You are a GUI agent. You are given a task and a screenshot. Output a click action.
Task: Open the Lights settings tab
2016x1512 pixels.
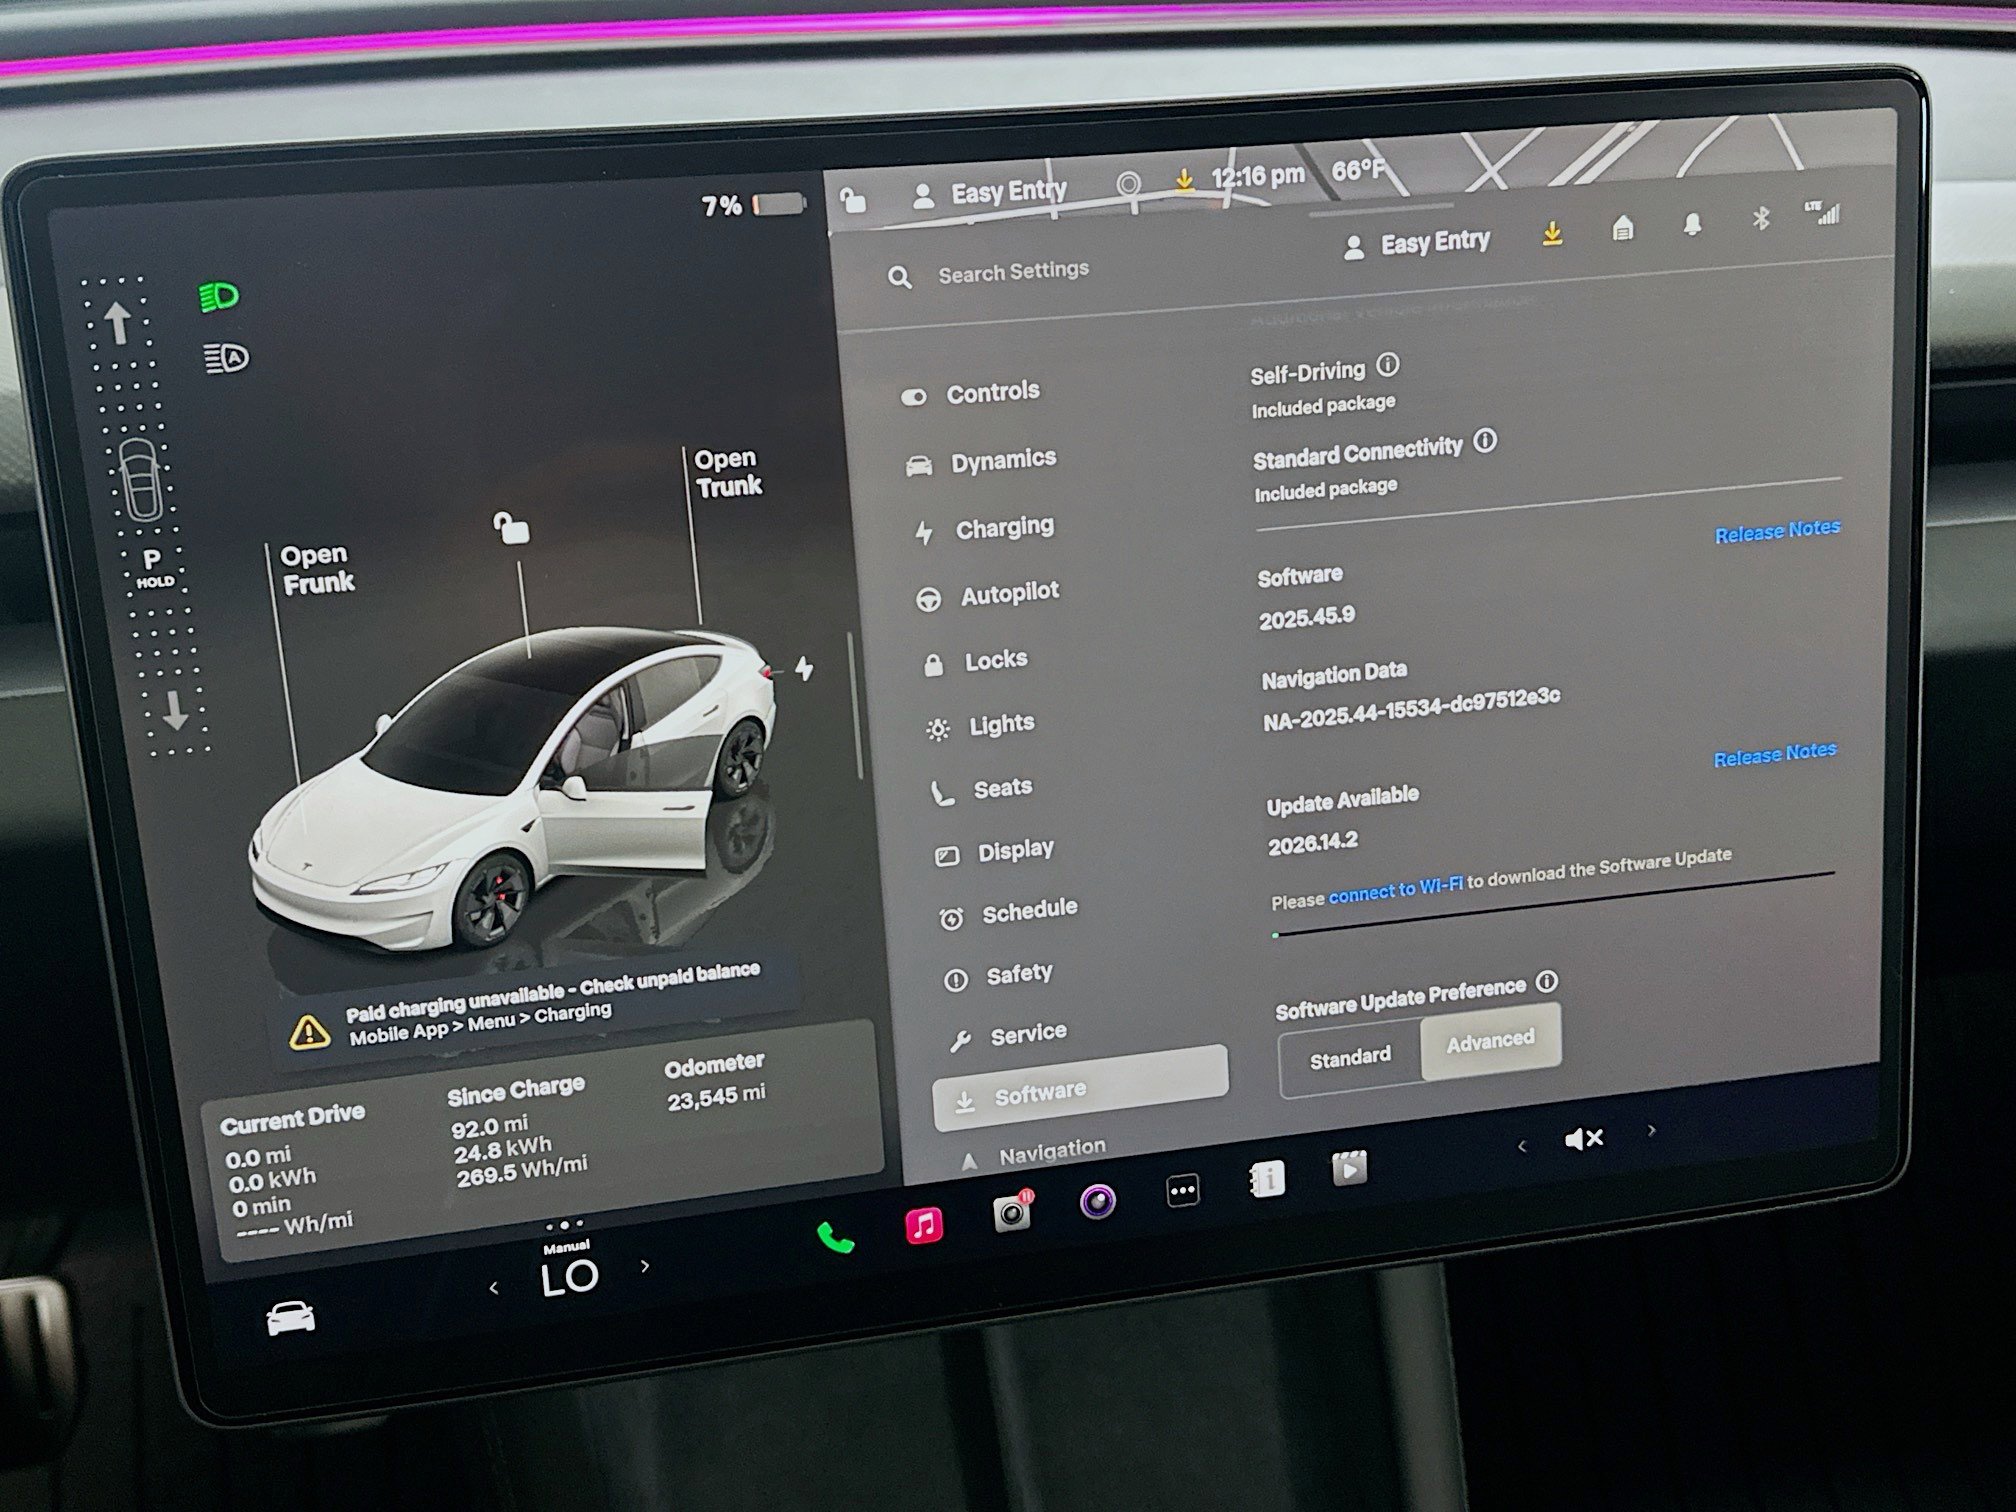980,725
